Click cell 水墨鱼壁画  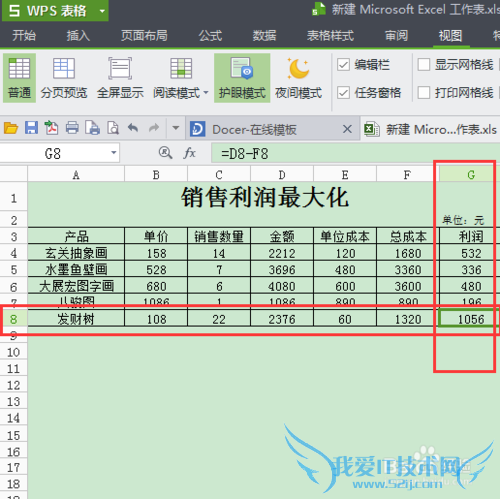click(76, 269)
